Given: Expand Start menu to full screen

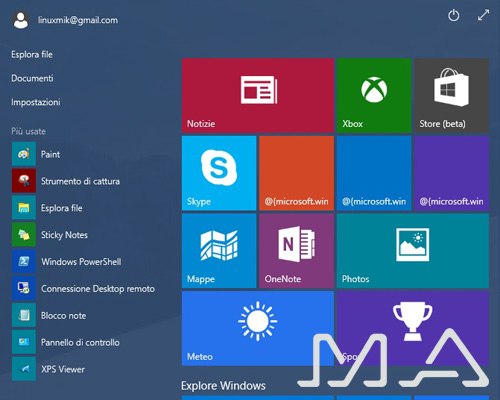Looking at the screenshot, I should 483,15.
